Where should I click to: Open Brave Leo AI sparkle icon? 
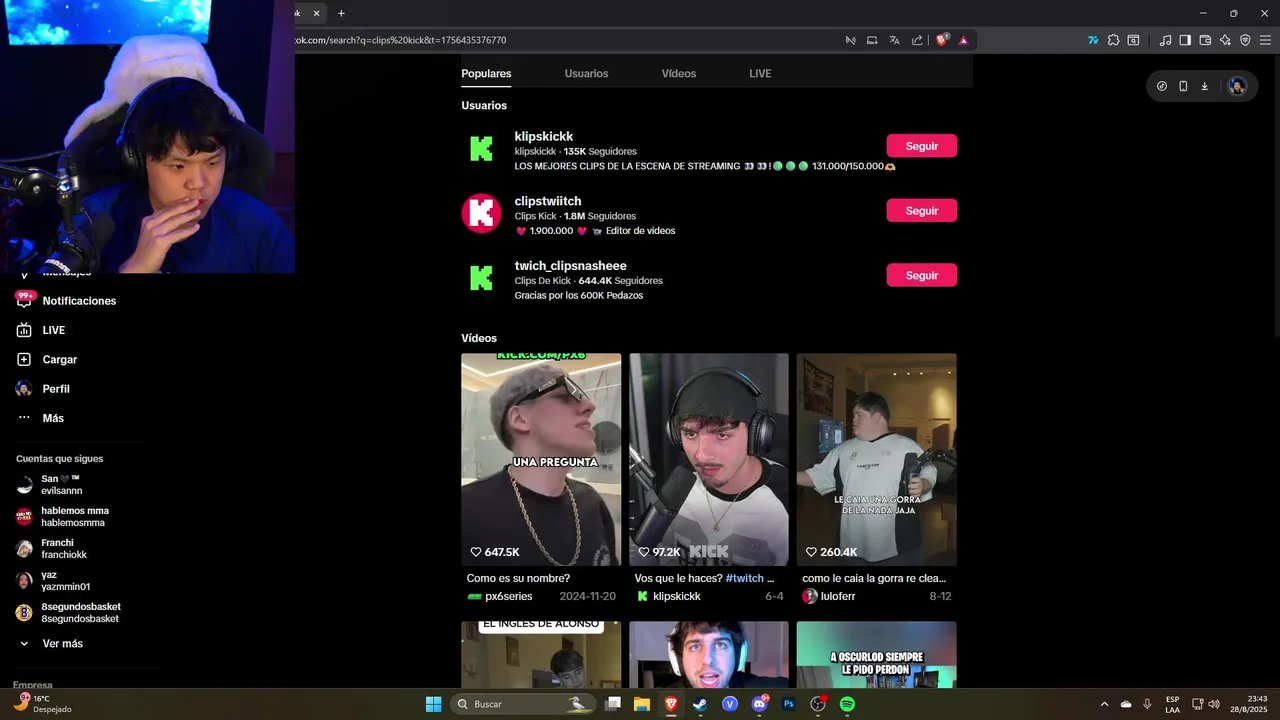pos(1225,40)
